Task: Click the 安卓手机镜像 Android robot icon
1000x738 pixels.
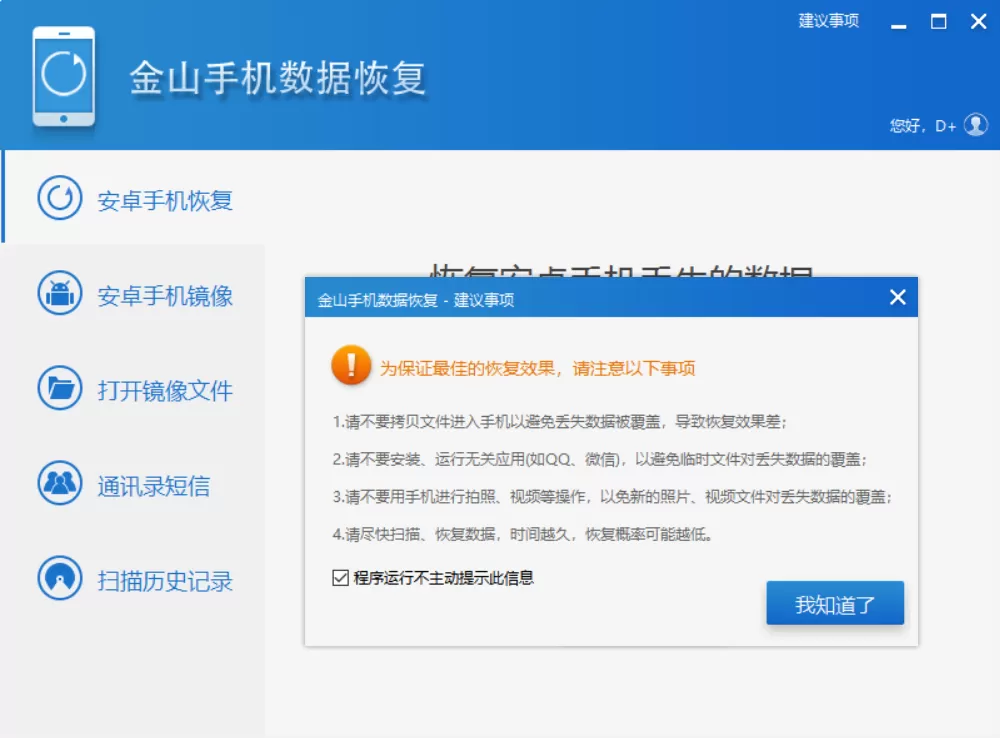Action: pos(60,293)
